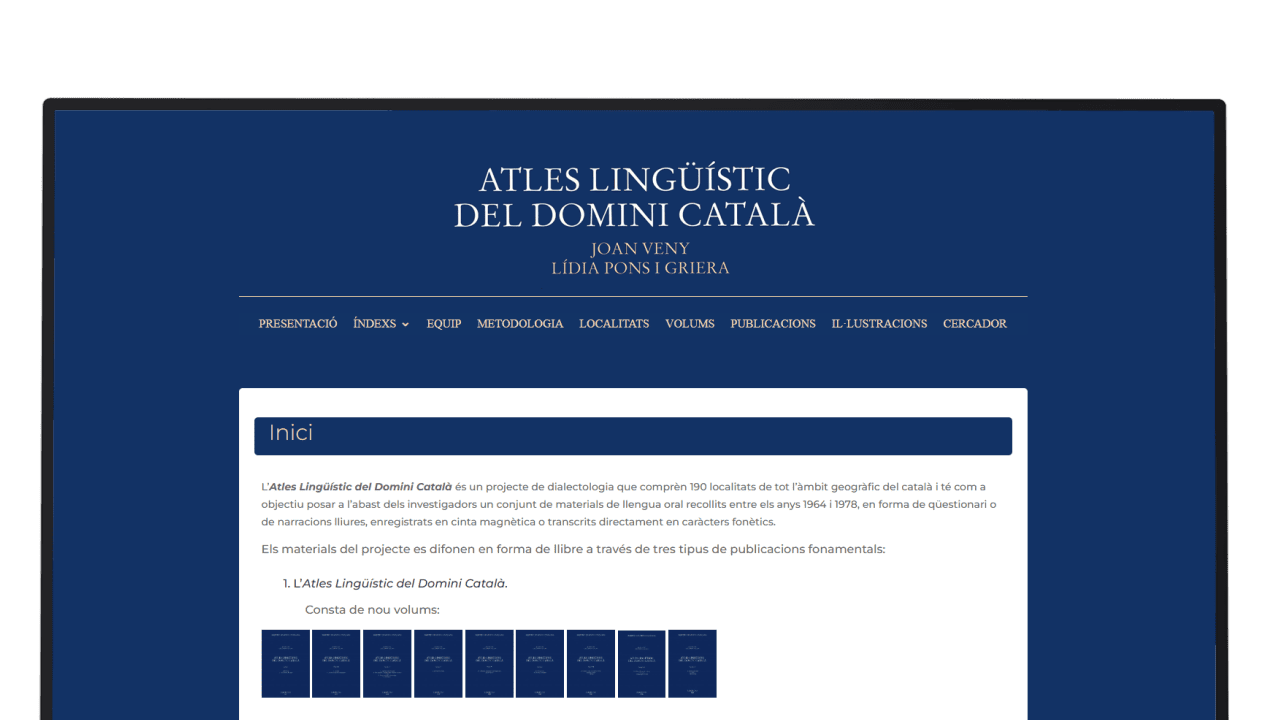This screenshot has width=1280, height=720.
Task: Expand the Índexs dropdown menu
Action: click(380, 324)
